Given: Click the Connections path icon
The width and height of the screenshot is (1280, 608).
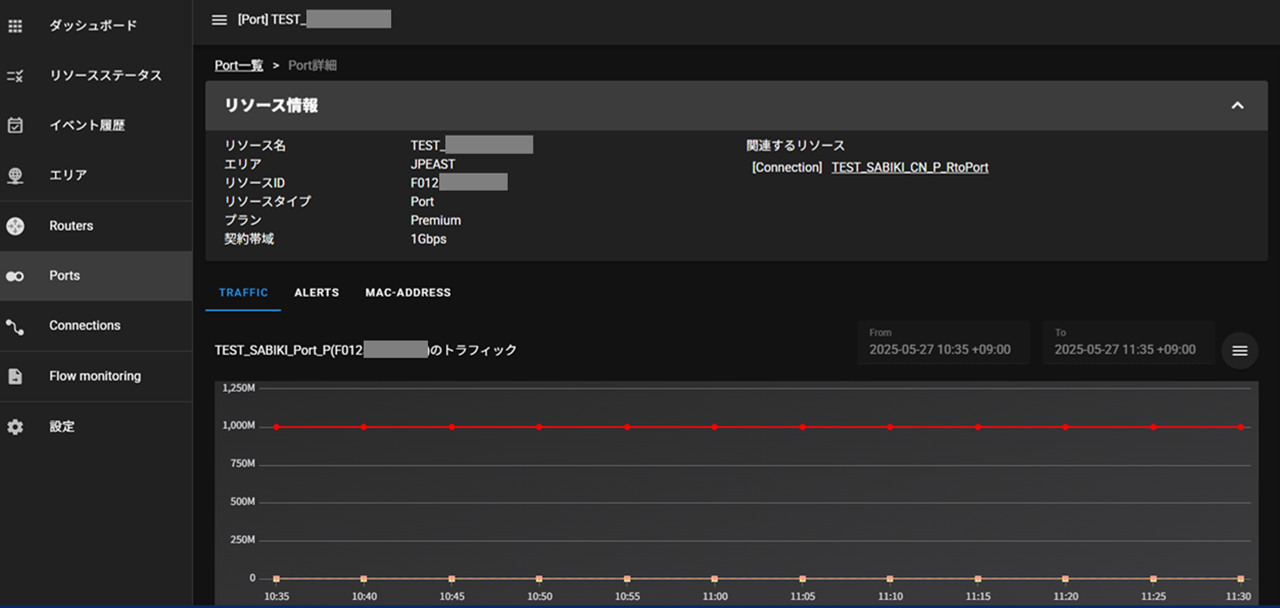Looking at the screenshot, I should [x=15, y=326].
